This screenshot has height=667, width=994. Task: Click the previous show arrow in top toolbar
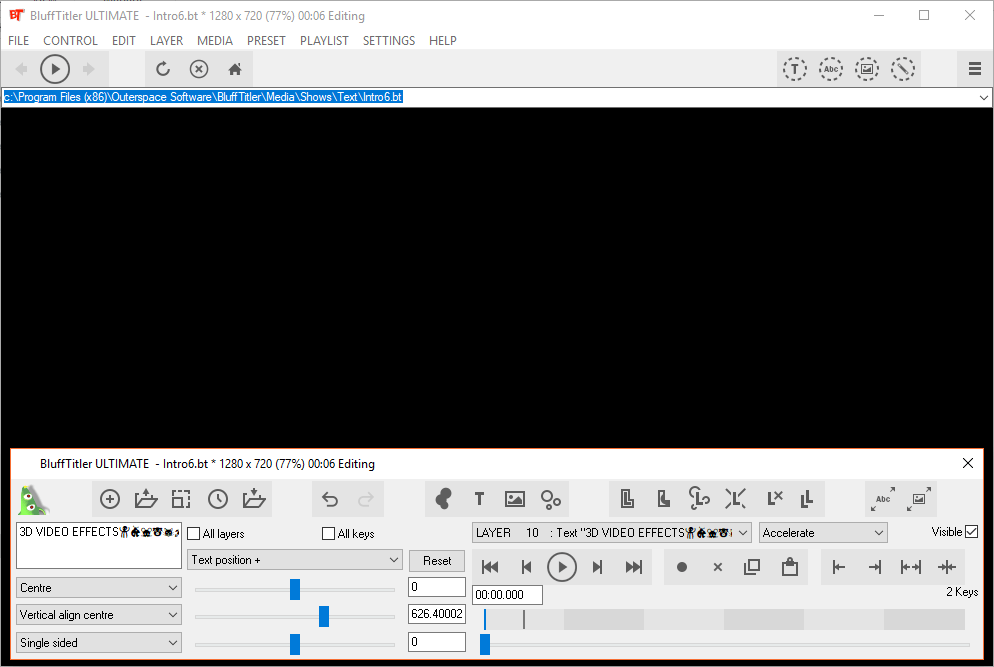coord(22,68)
